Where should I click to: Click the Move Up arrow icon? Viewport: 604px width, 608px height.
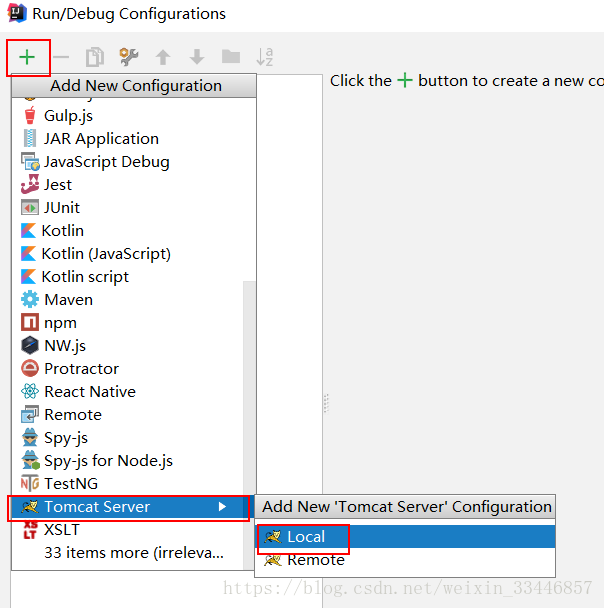163,57
